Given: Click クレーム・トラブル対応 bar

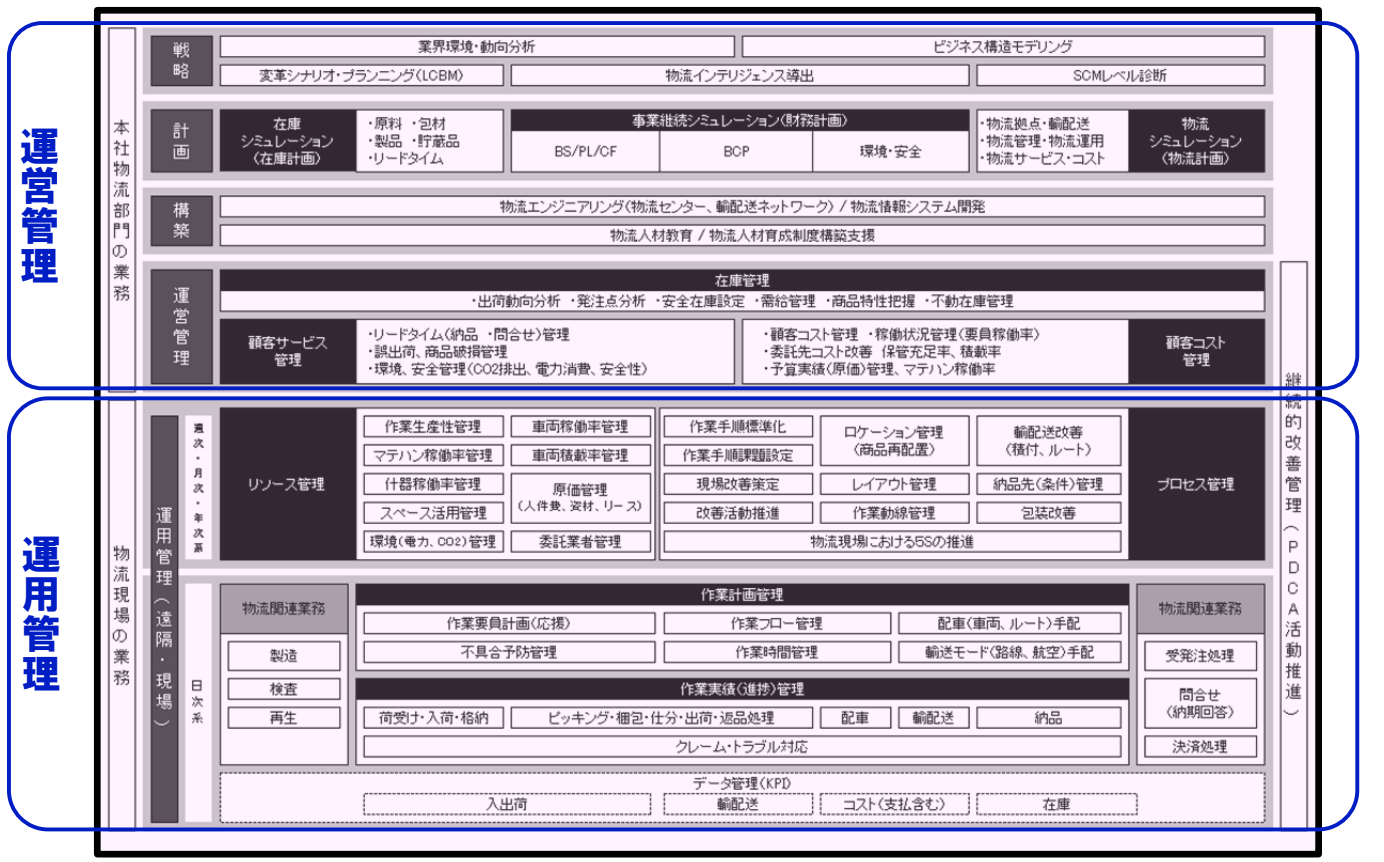Looking at the screenshot, I should 742,746.
